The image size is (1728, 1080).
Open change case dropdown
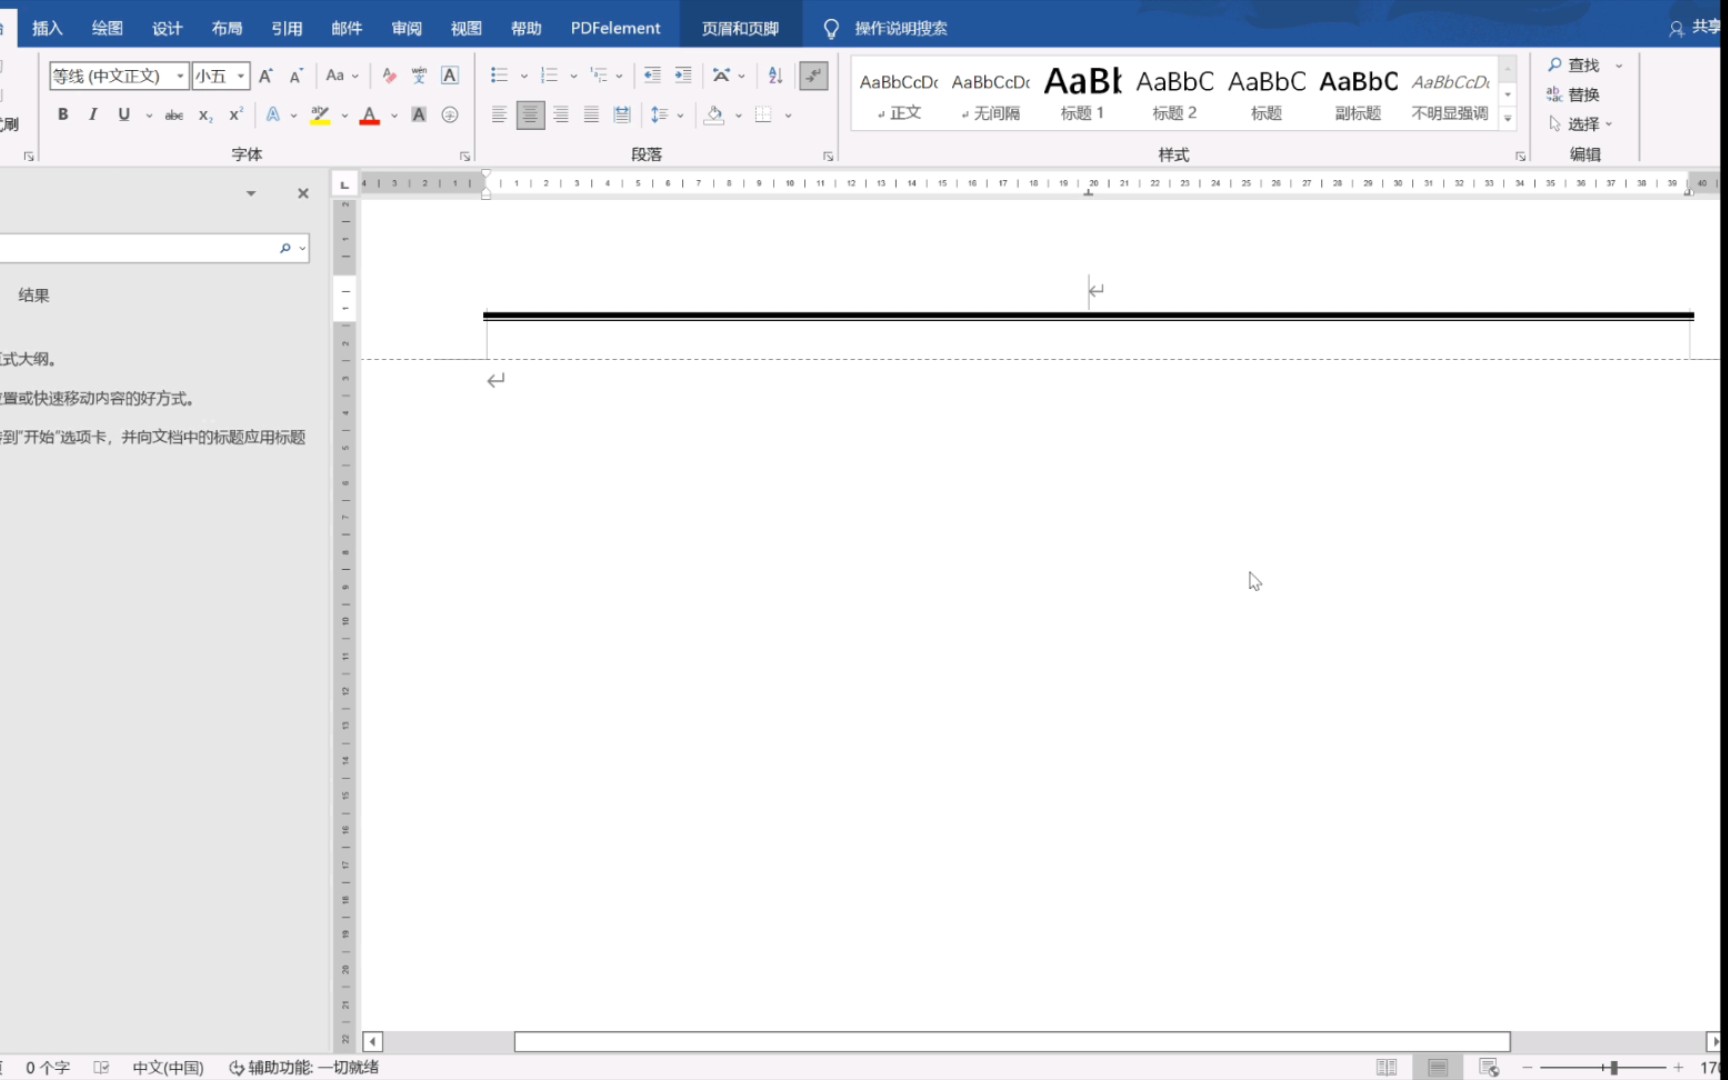342,76
